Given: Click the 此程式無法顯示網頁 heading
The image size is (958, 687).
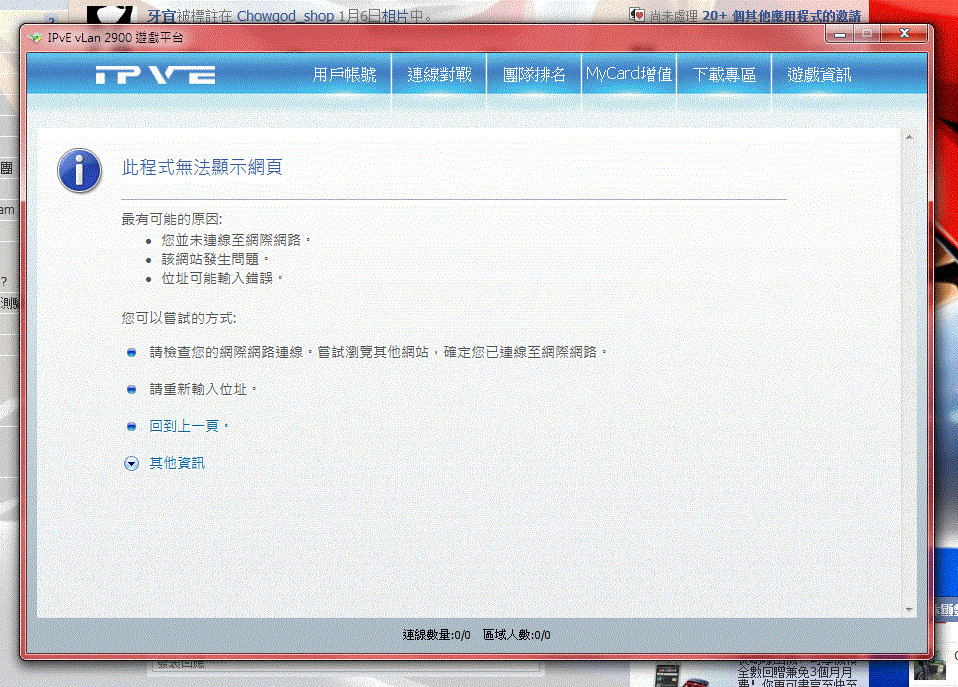Looking at the screenshot, I should tap(202, 167).
